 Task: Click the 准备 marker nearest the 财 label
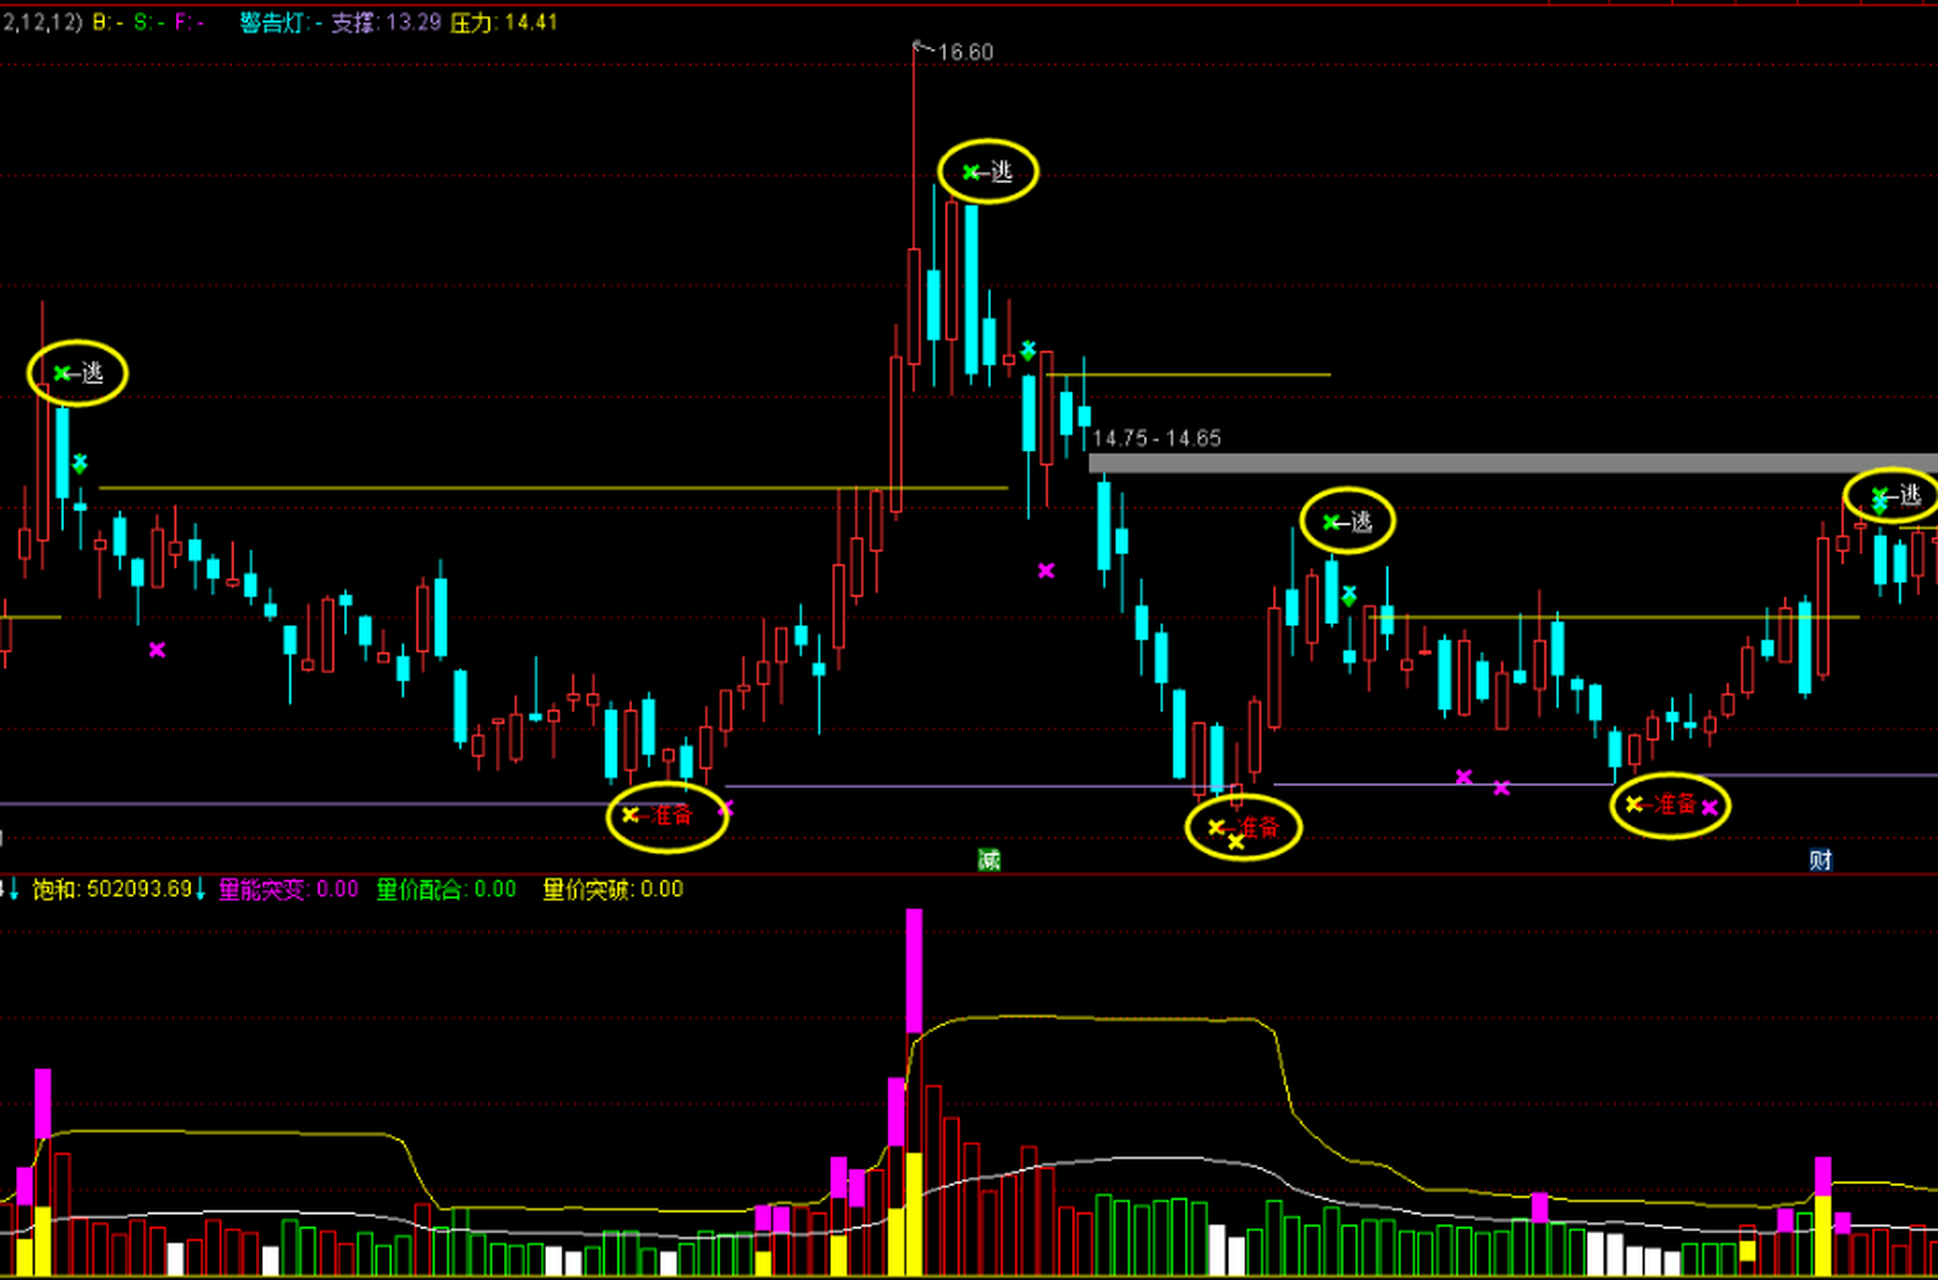[1669, 805]
